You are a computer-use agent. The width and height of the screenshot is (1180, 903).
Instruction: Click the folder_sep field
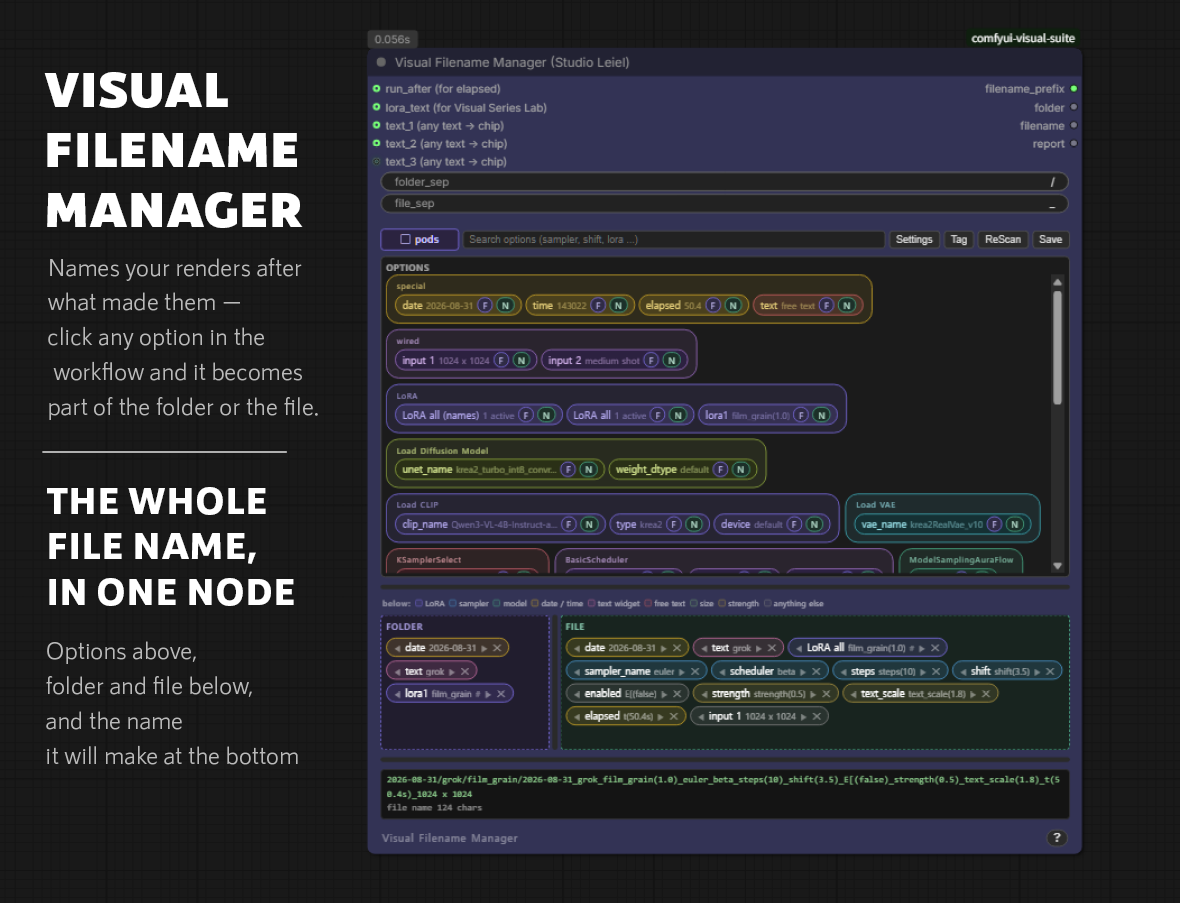coord(724,182)
